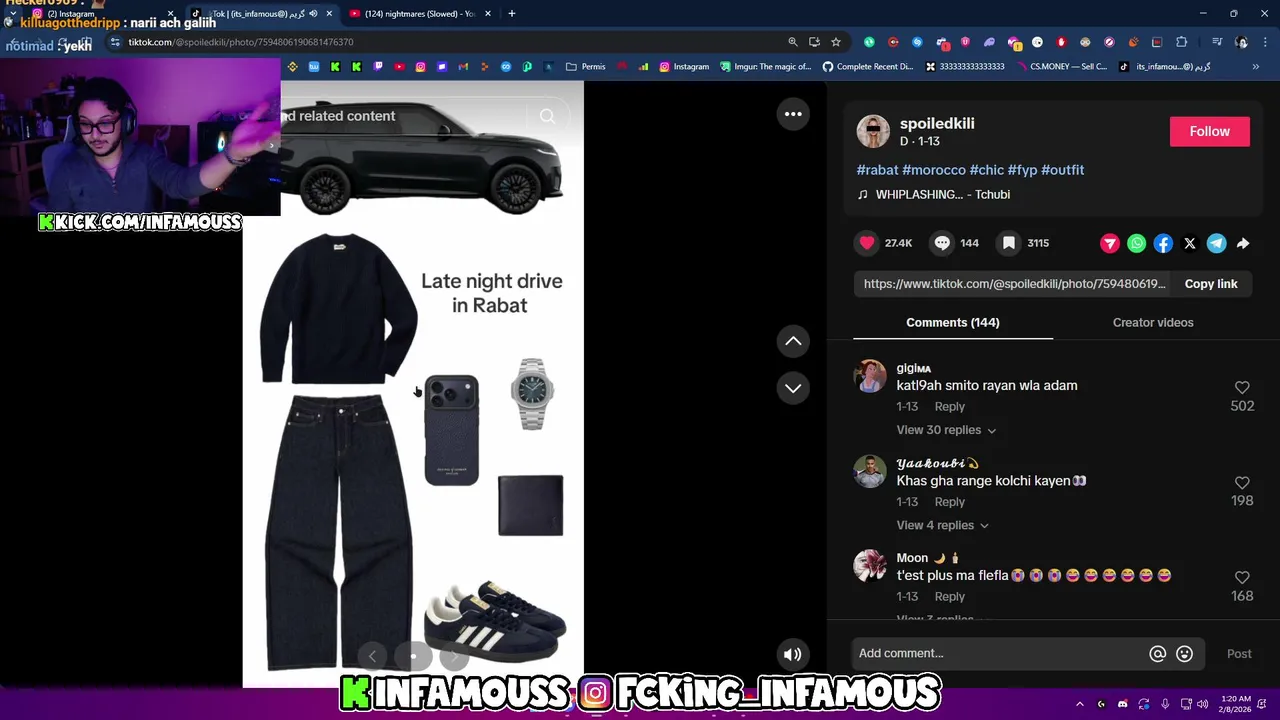Open the spoiledkili username link

(937, 123)
